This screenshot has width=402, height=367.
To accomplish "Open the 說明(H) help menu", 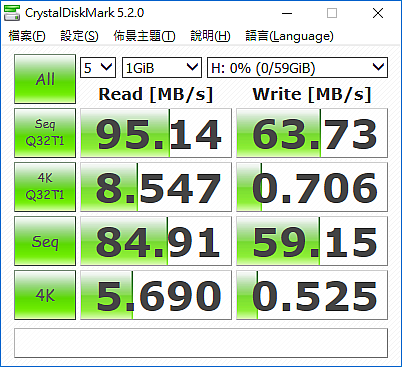I will coord(210,36).
